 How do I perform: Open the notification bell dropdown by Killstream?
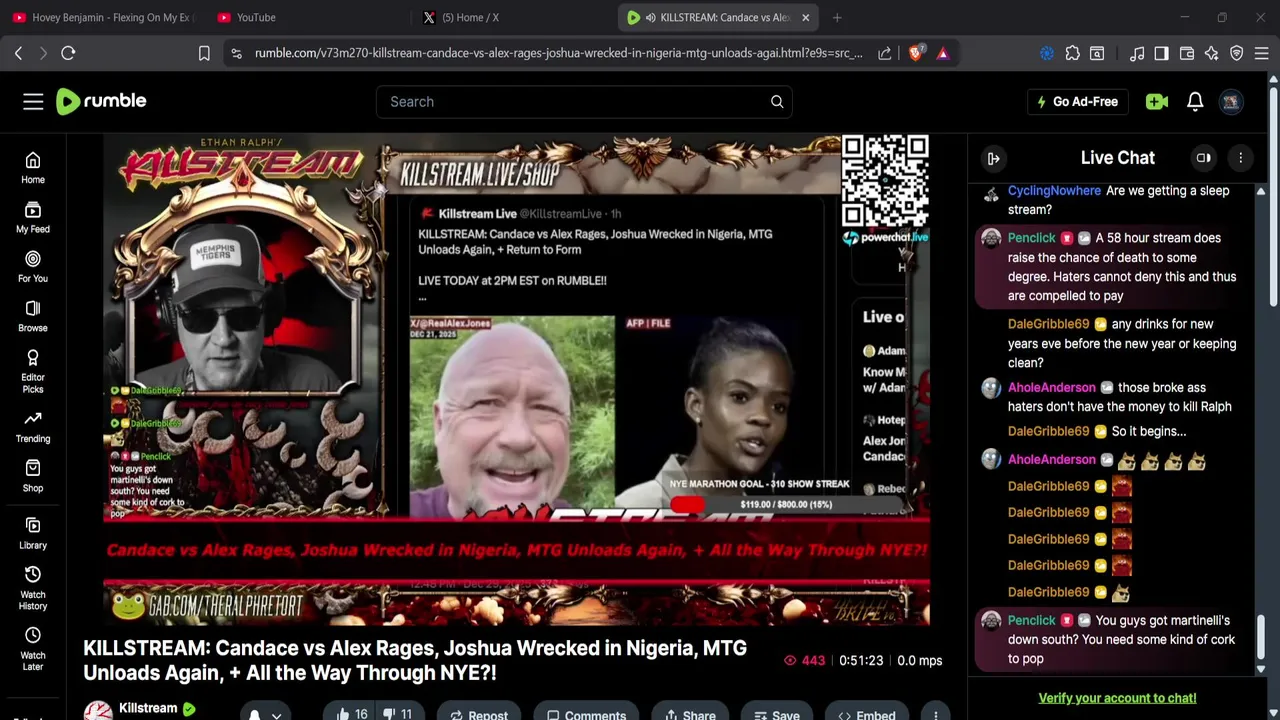click(x=264, y=714)
